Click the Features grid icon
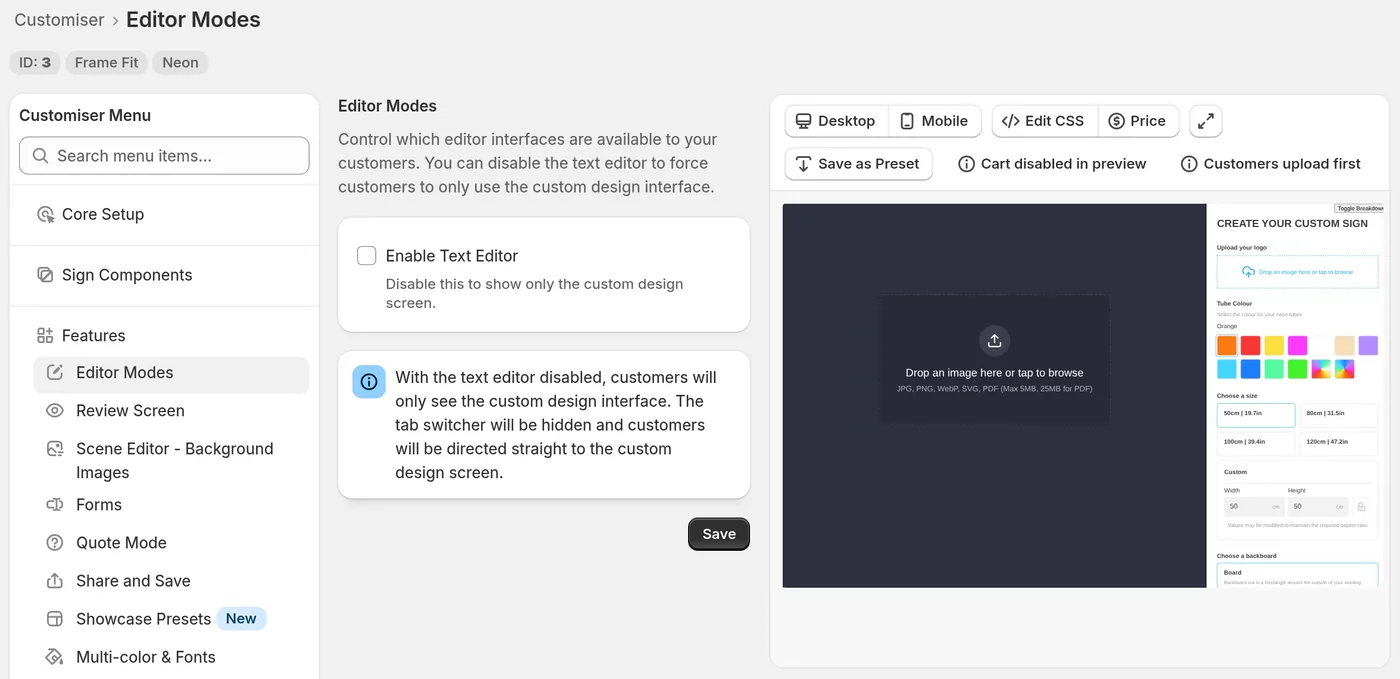The width and height of the screenshot is (1400, 679). coord(45,336)
